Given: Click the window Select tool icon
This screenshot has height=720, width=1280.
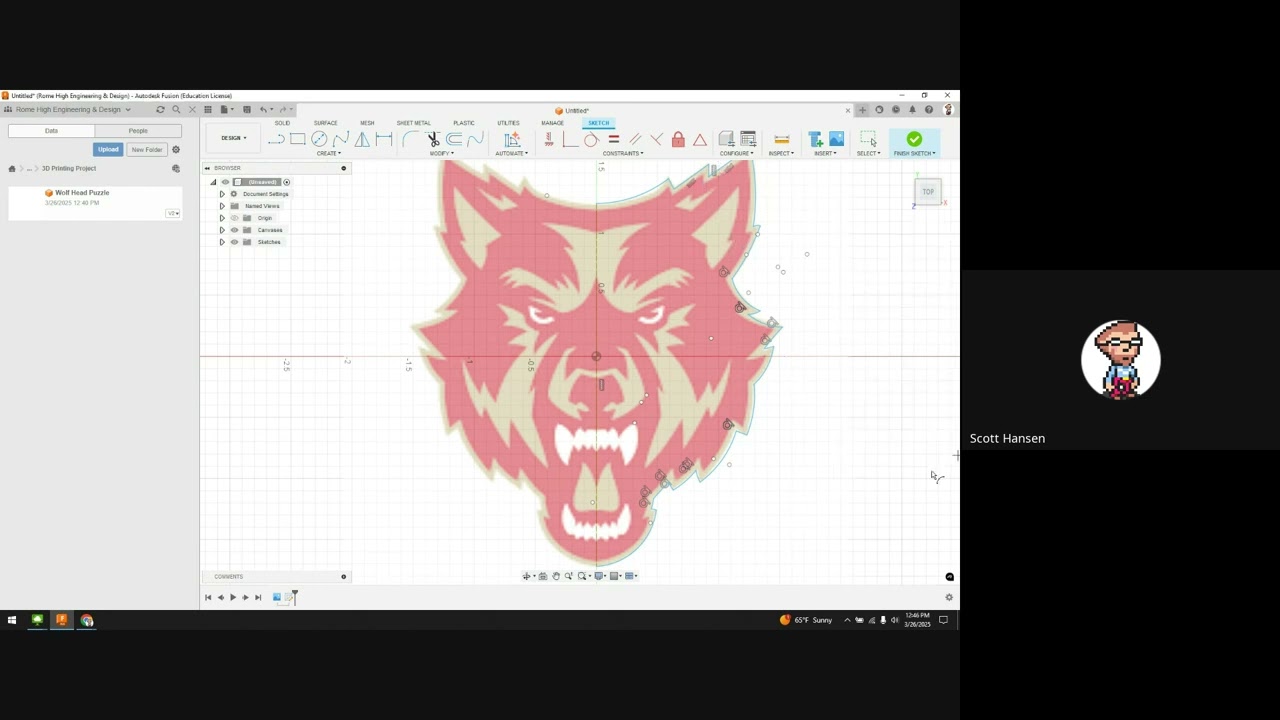Looking at the screenshot, I should pyautogui.click(x=868, y=140).
